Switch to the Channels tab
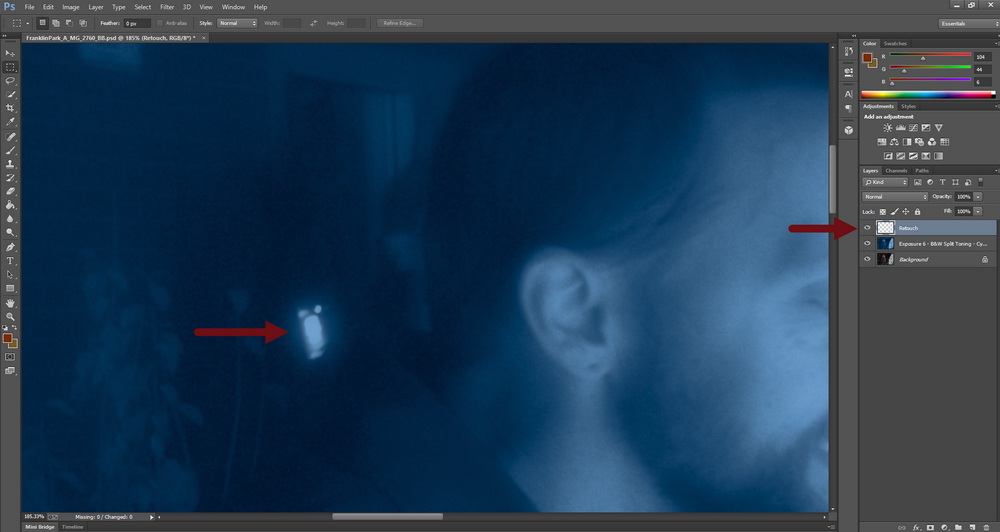1000x532 pixels. (896, 171)
